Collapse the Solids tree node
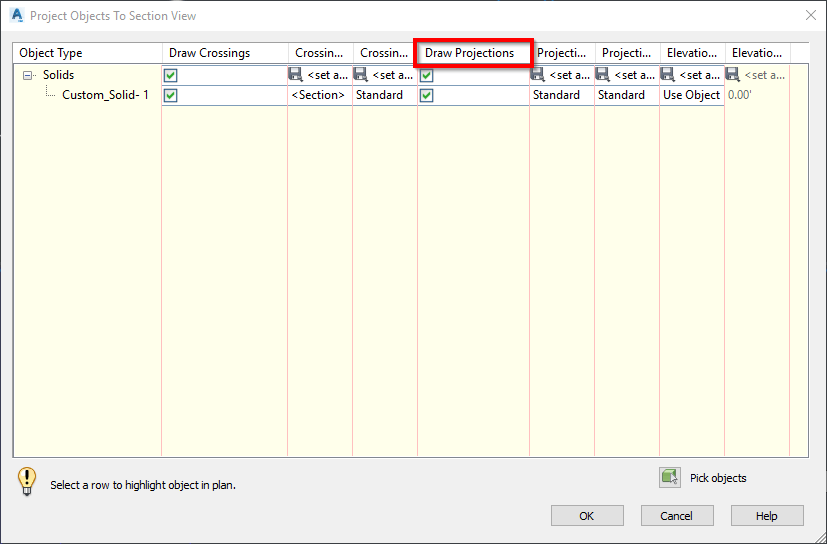 pos(27,75)
